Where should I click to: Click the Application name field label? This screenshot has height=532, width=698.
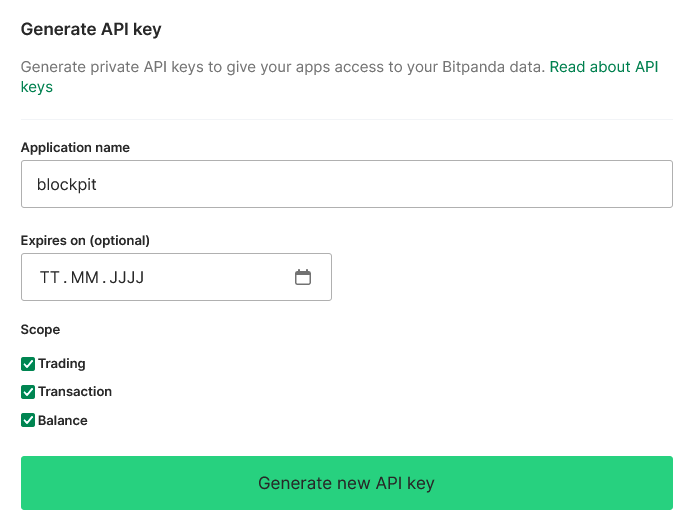(x=75, y=147)
